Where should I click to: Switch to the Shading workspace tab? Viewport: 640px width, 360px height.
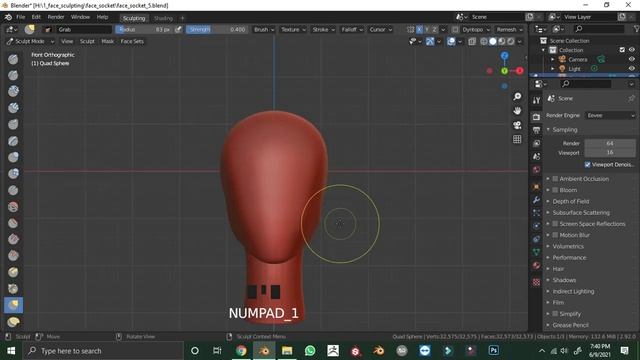(163, 18)
